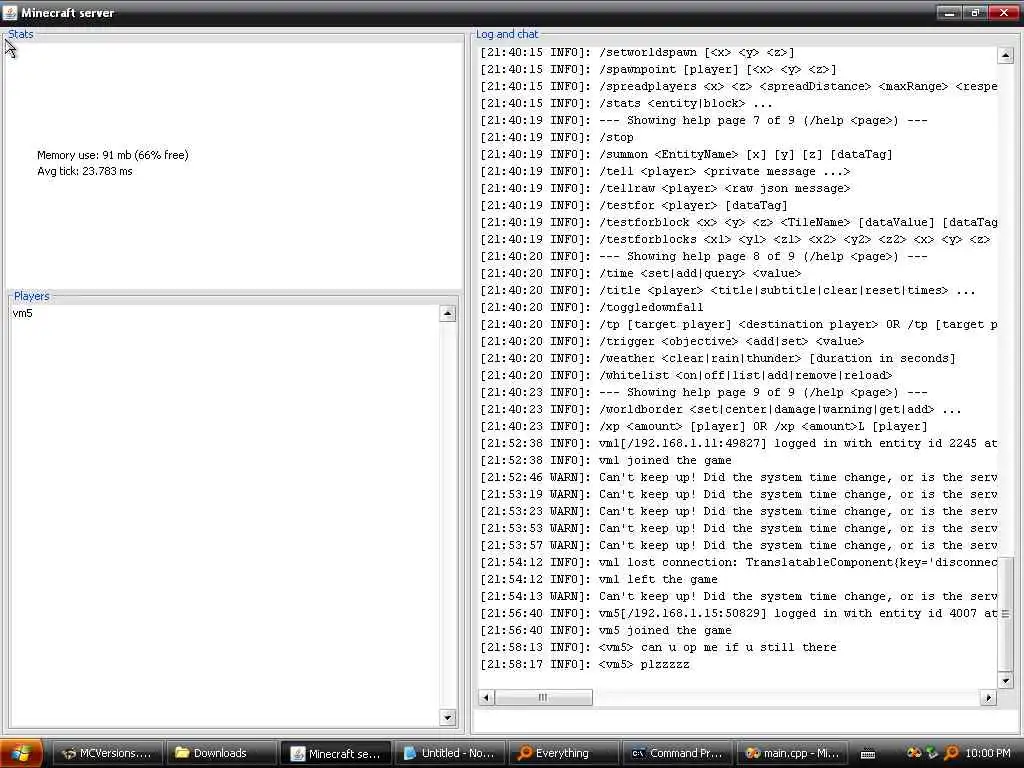Click 'Showing help page 8 of 9' line
Screen dimensions: 1024x768
coord(704,257)
